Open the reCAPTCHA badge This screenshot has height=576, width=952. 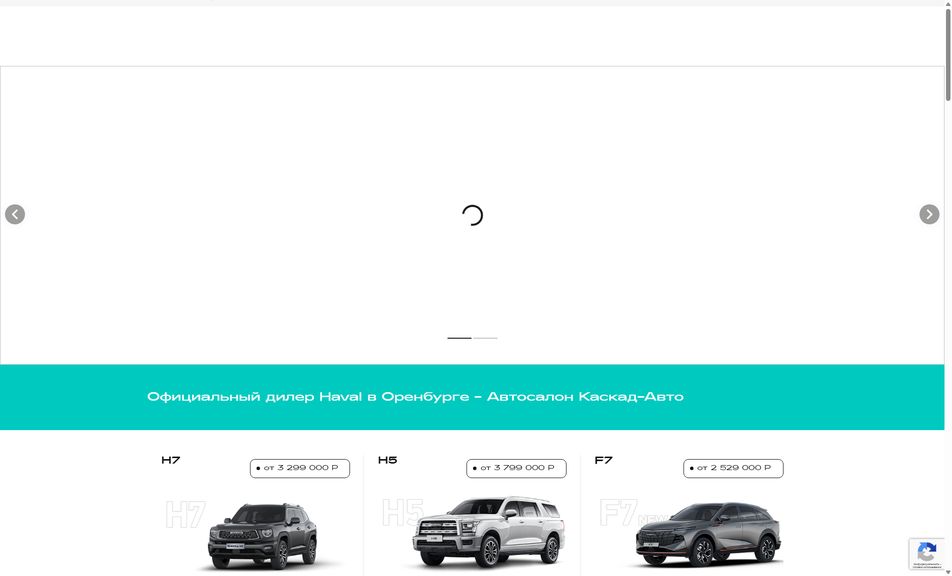(x=926, y=554)
